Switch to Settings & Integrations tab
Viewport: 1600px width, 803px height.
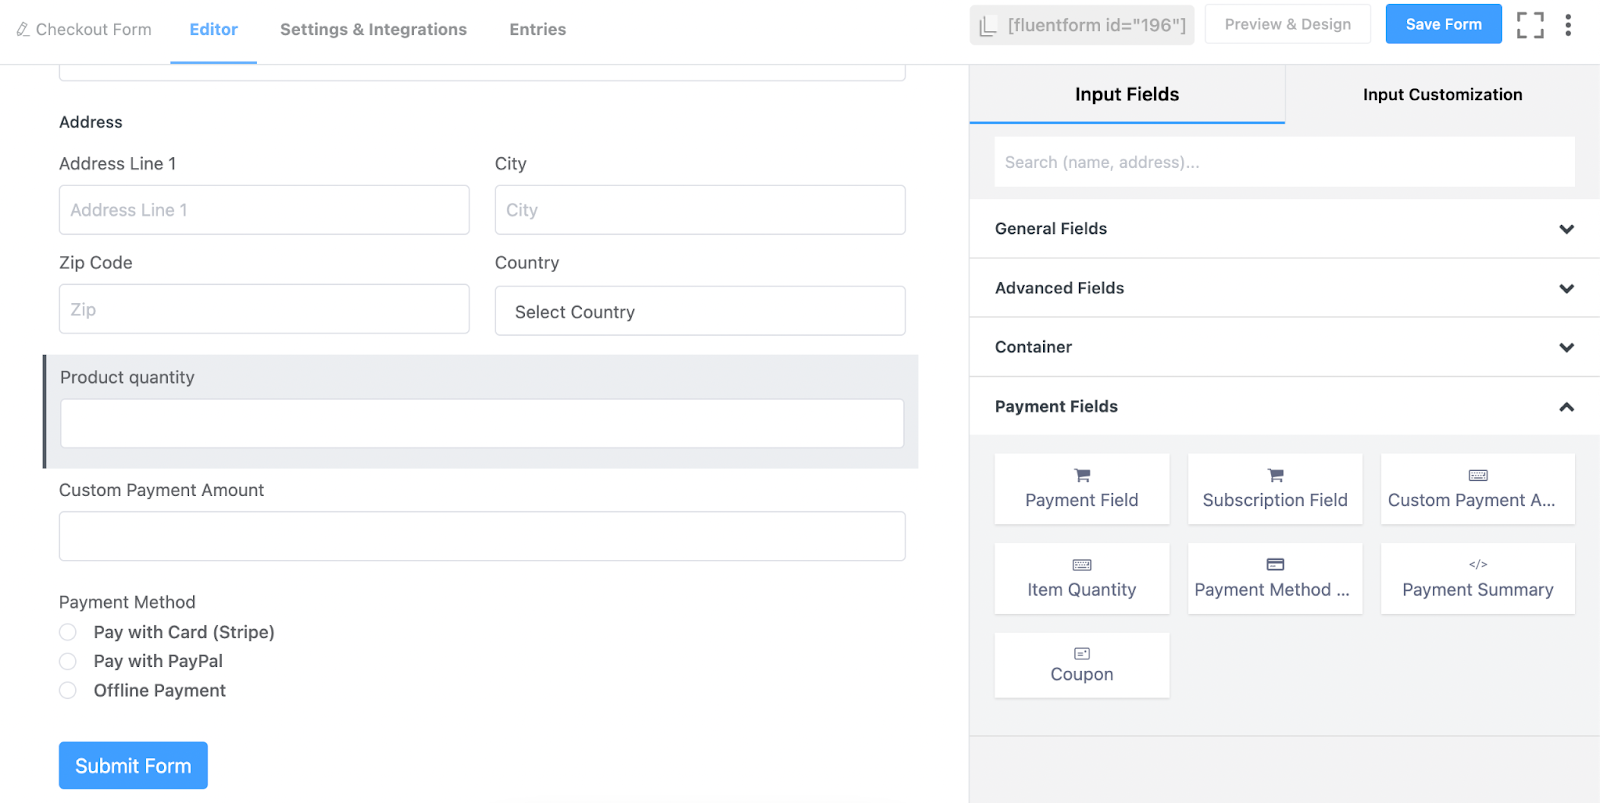point(373,30)
